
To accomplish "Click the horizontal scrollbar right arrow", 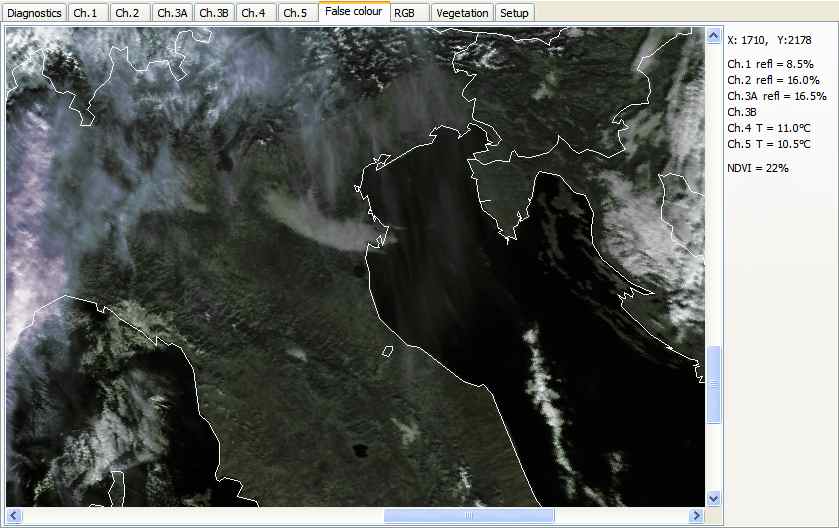I will click(x=696, y=516).
